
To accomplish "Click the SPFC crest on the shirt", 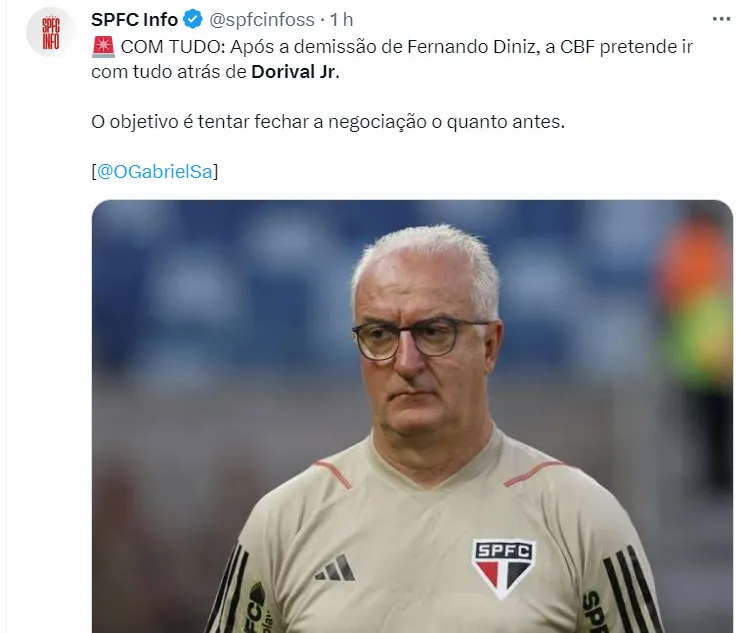I will coord(504,566).
